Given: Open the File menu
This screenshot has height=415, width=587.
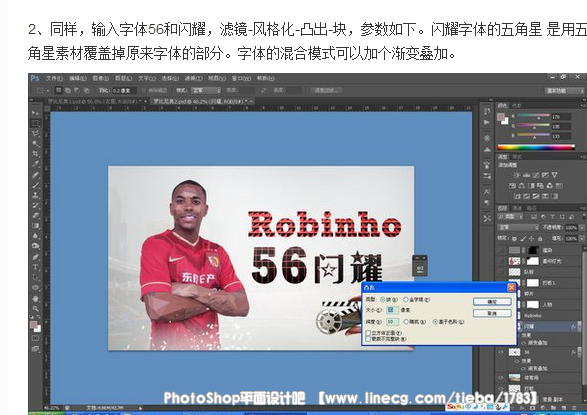Looking at the screenshot, I should click(54, 78).
